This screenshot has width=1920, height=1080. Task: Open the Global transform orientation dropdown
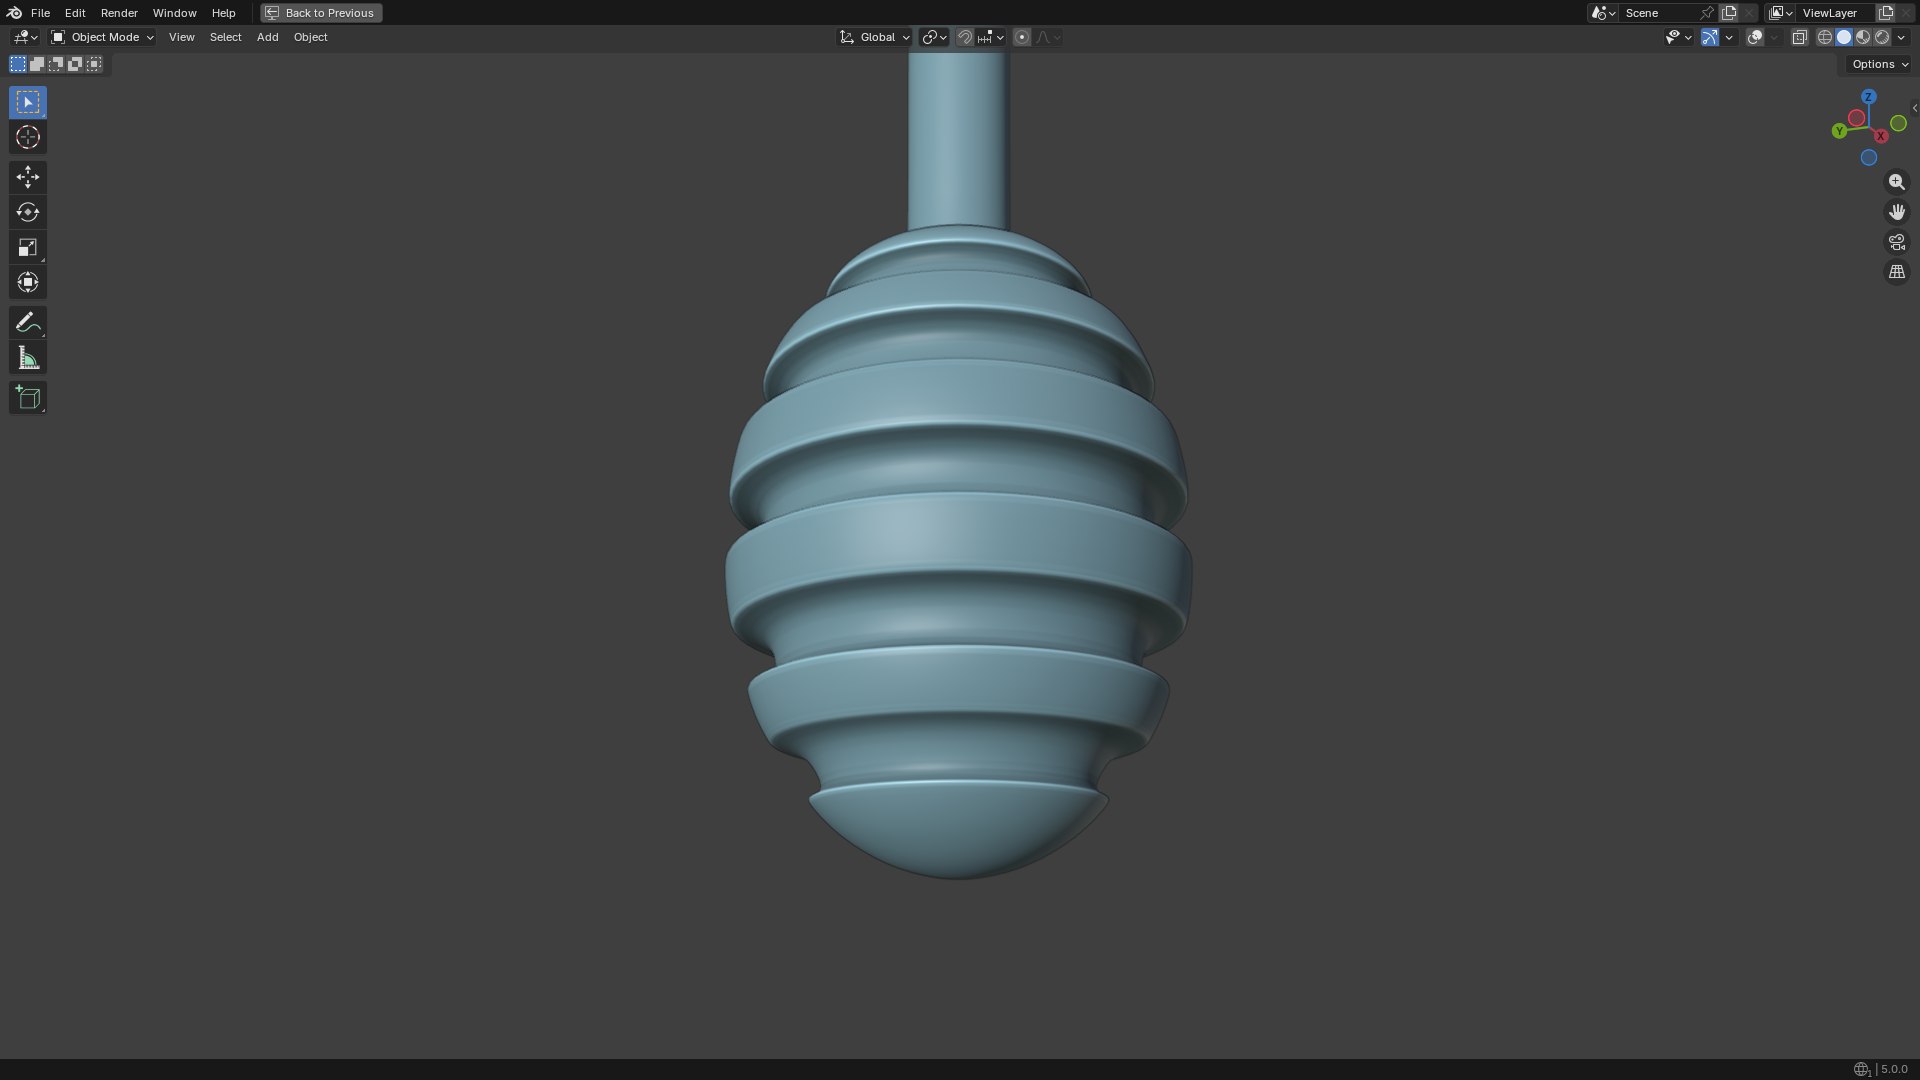coord(874,37)
